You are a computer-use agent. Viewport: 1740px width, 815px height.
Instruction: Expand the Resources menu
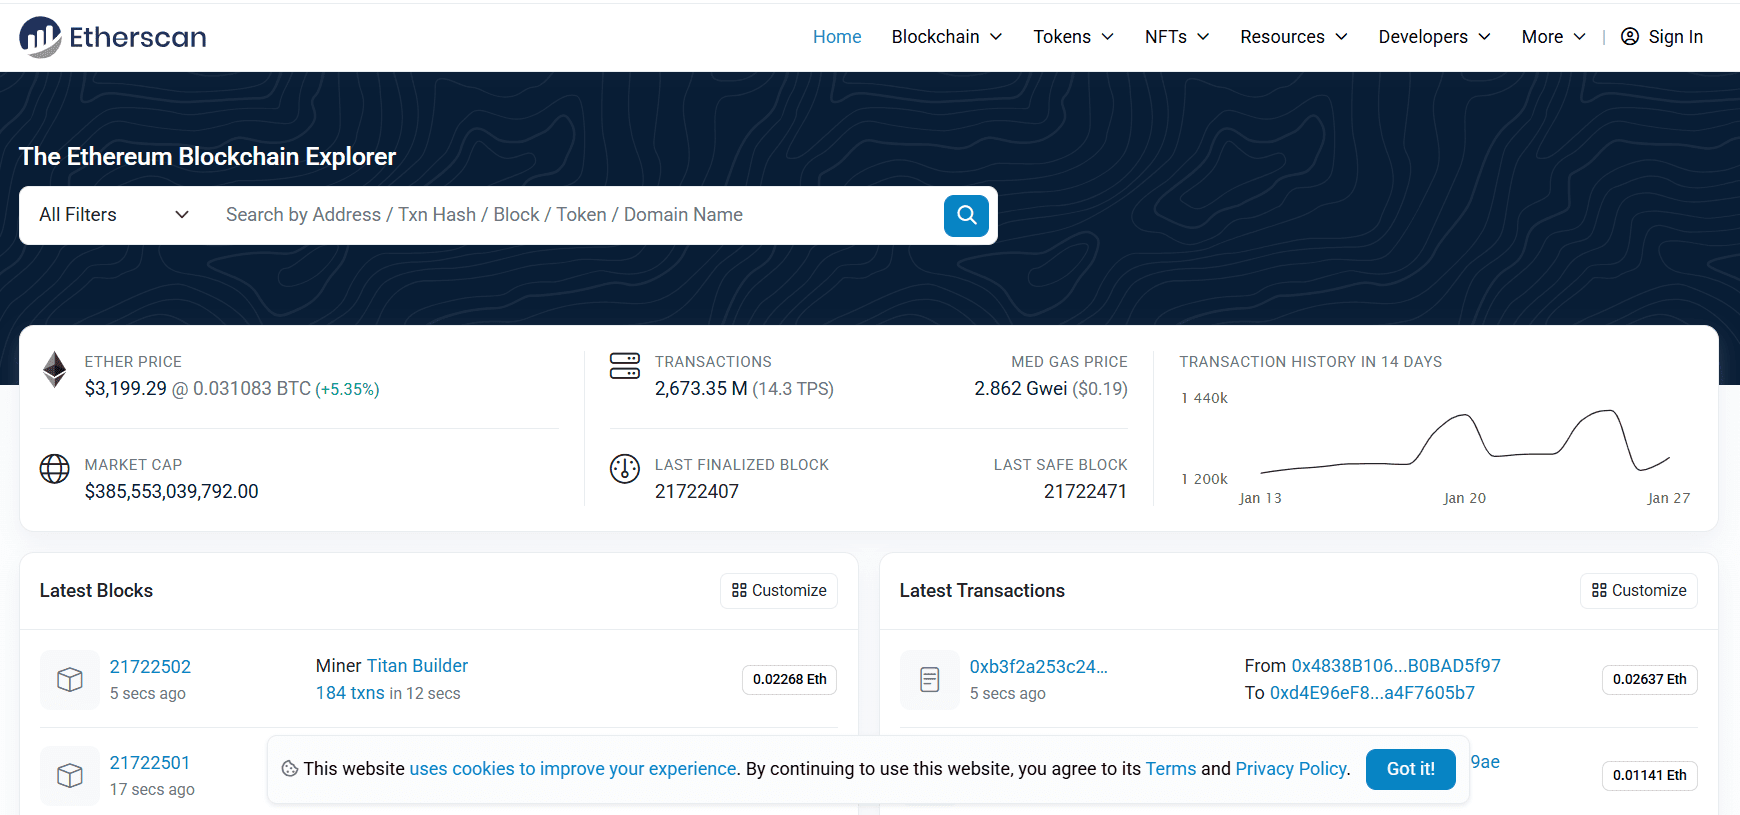(1294, 37)
